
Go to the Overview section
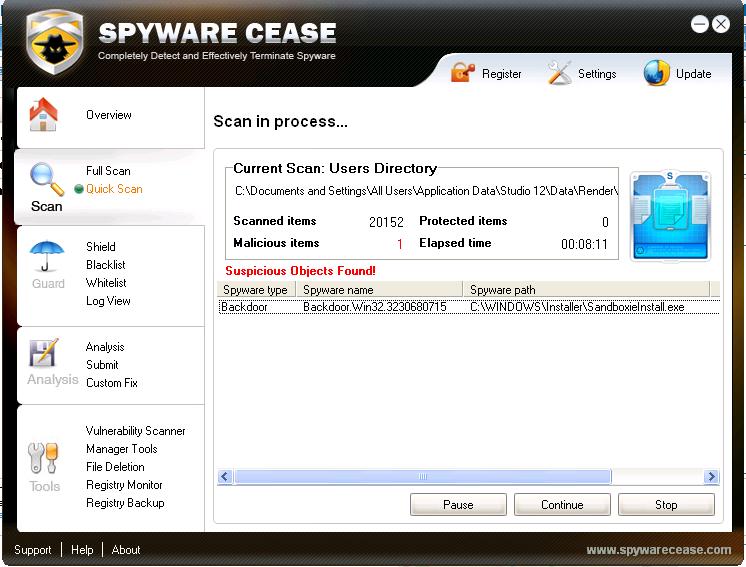(x=108, y=115)
